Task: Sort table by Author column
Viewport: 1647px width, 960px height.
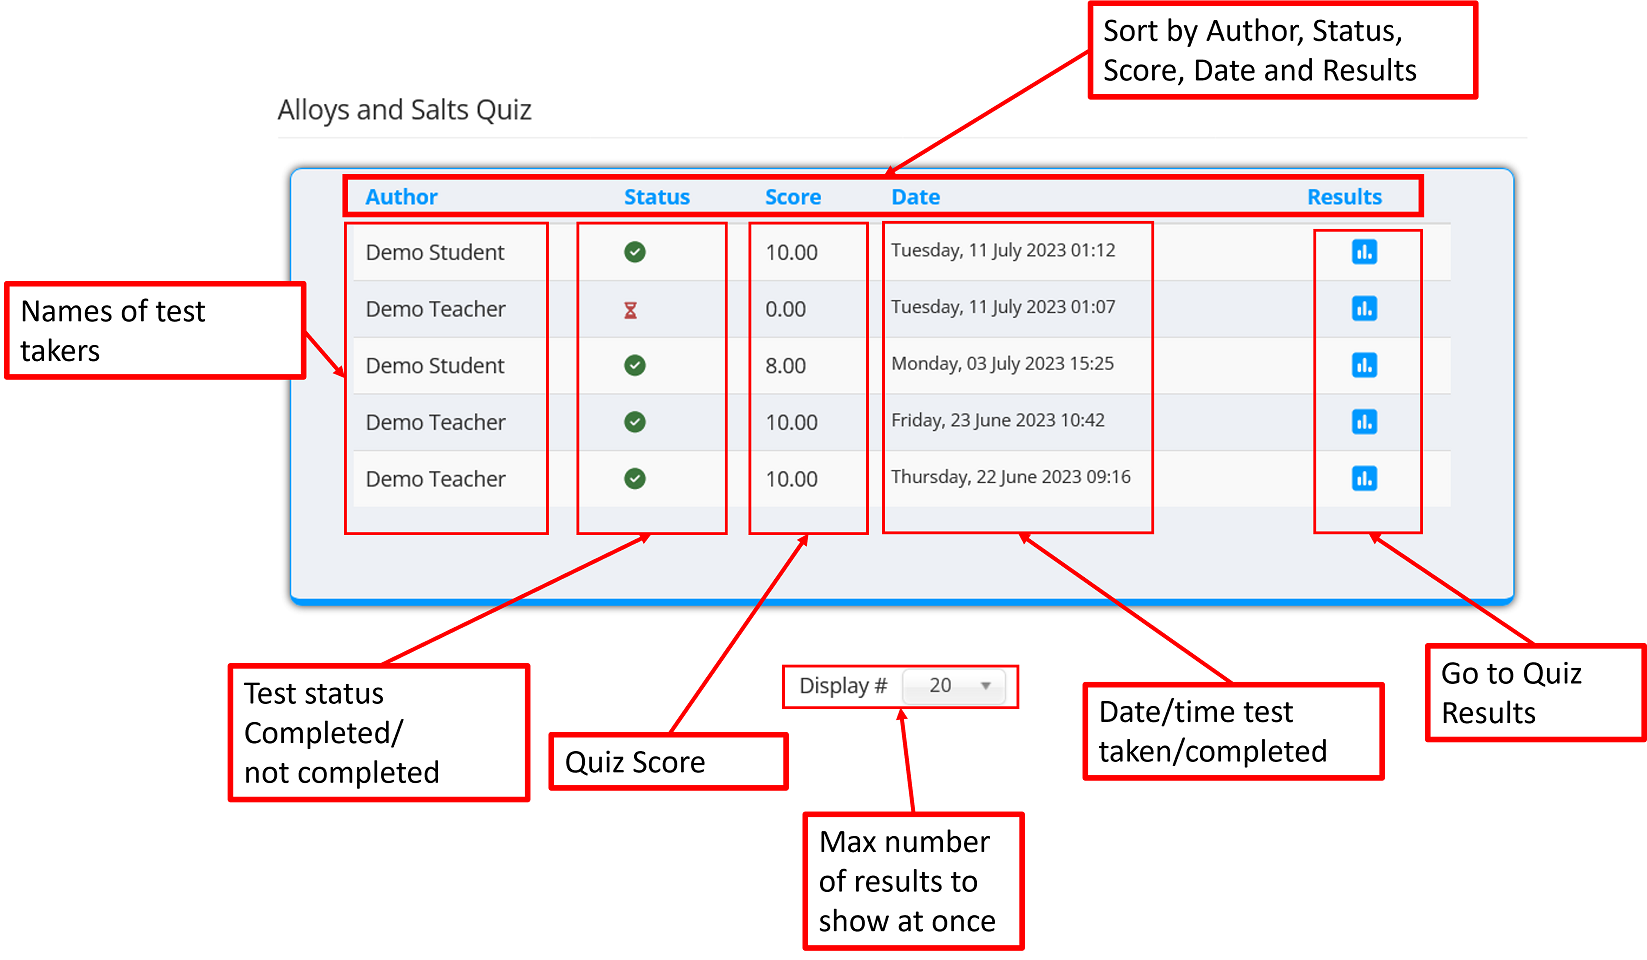Action: [401, 197]
